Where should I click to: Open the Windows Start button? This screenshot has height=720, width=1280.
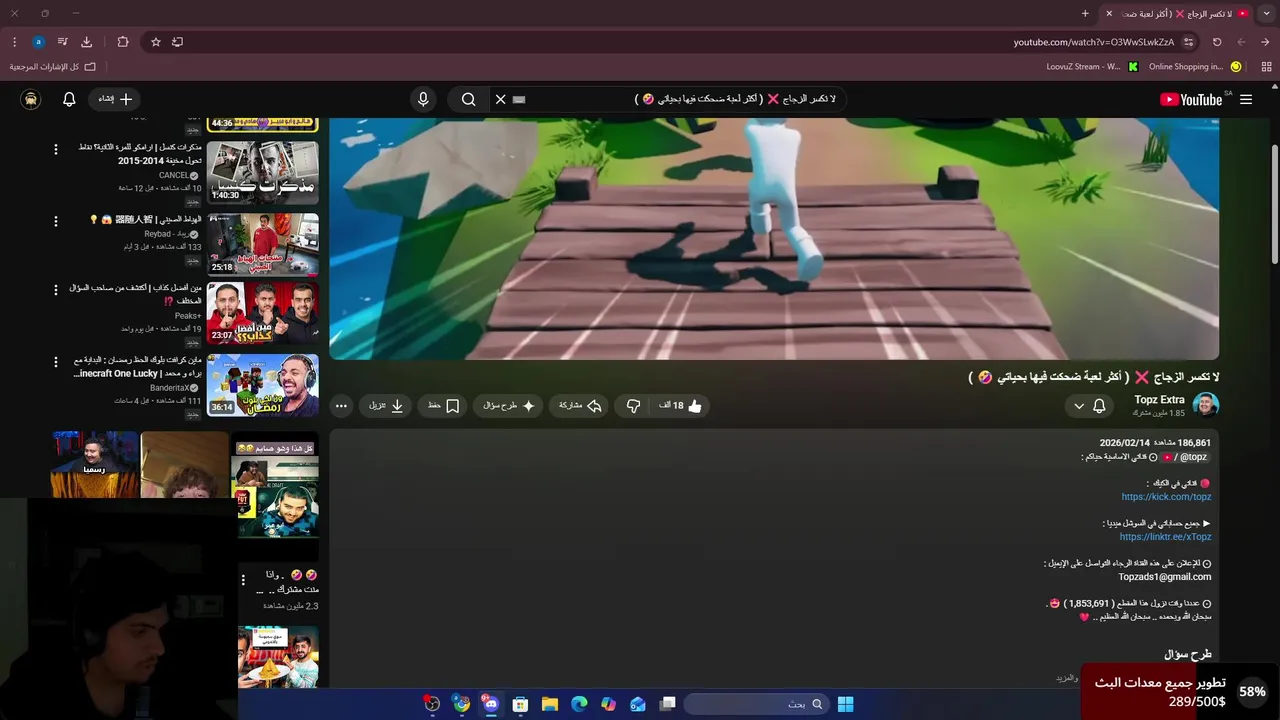845,704
